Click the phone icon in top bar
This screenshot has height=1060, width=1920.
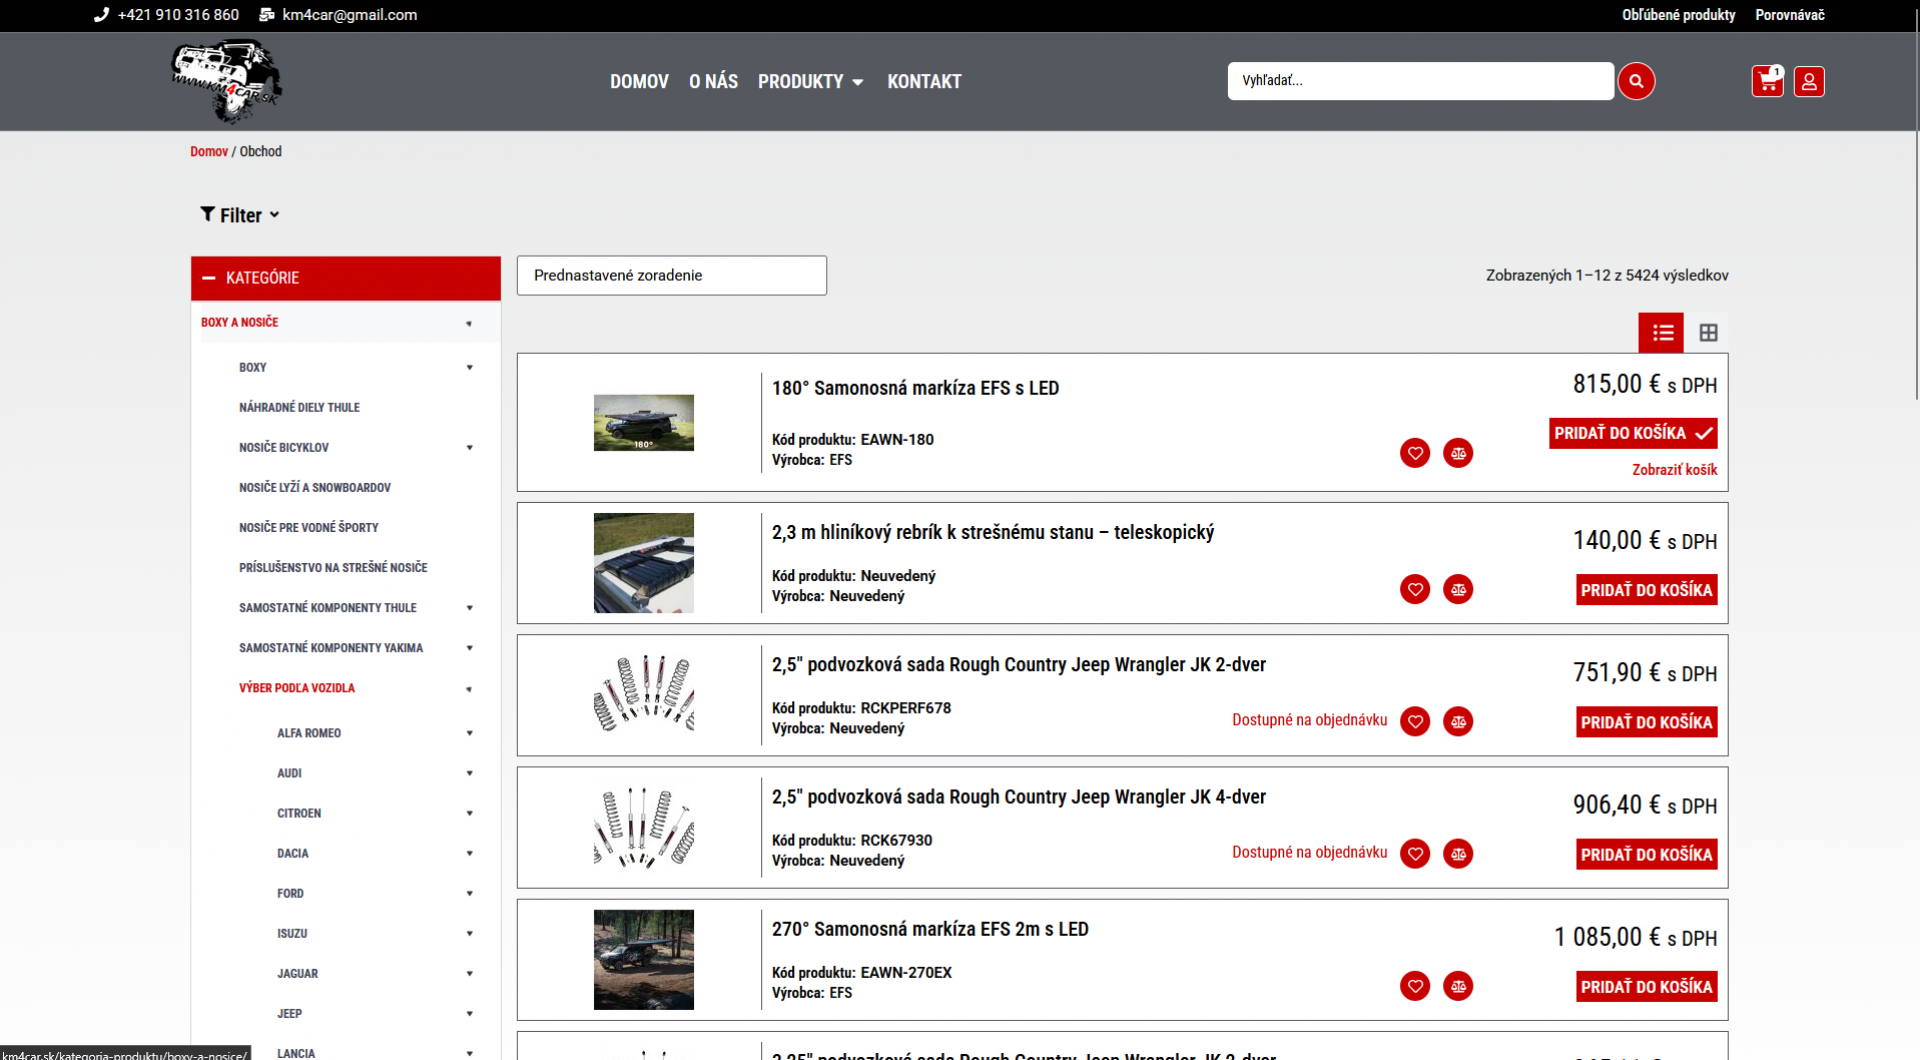click(101, 15)
